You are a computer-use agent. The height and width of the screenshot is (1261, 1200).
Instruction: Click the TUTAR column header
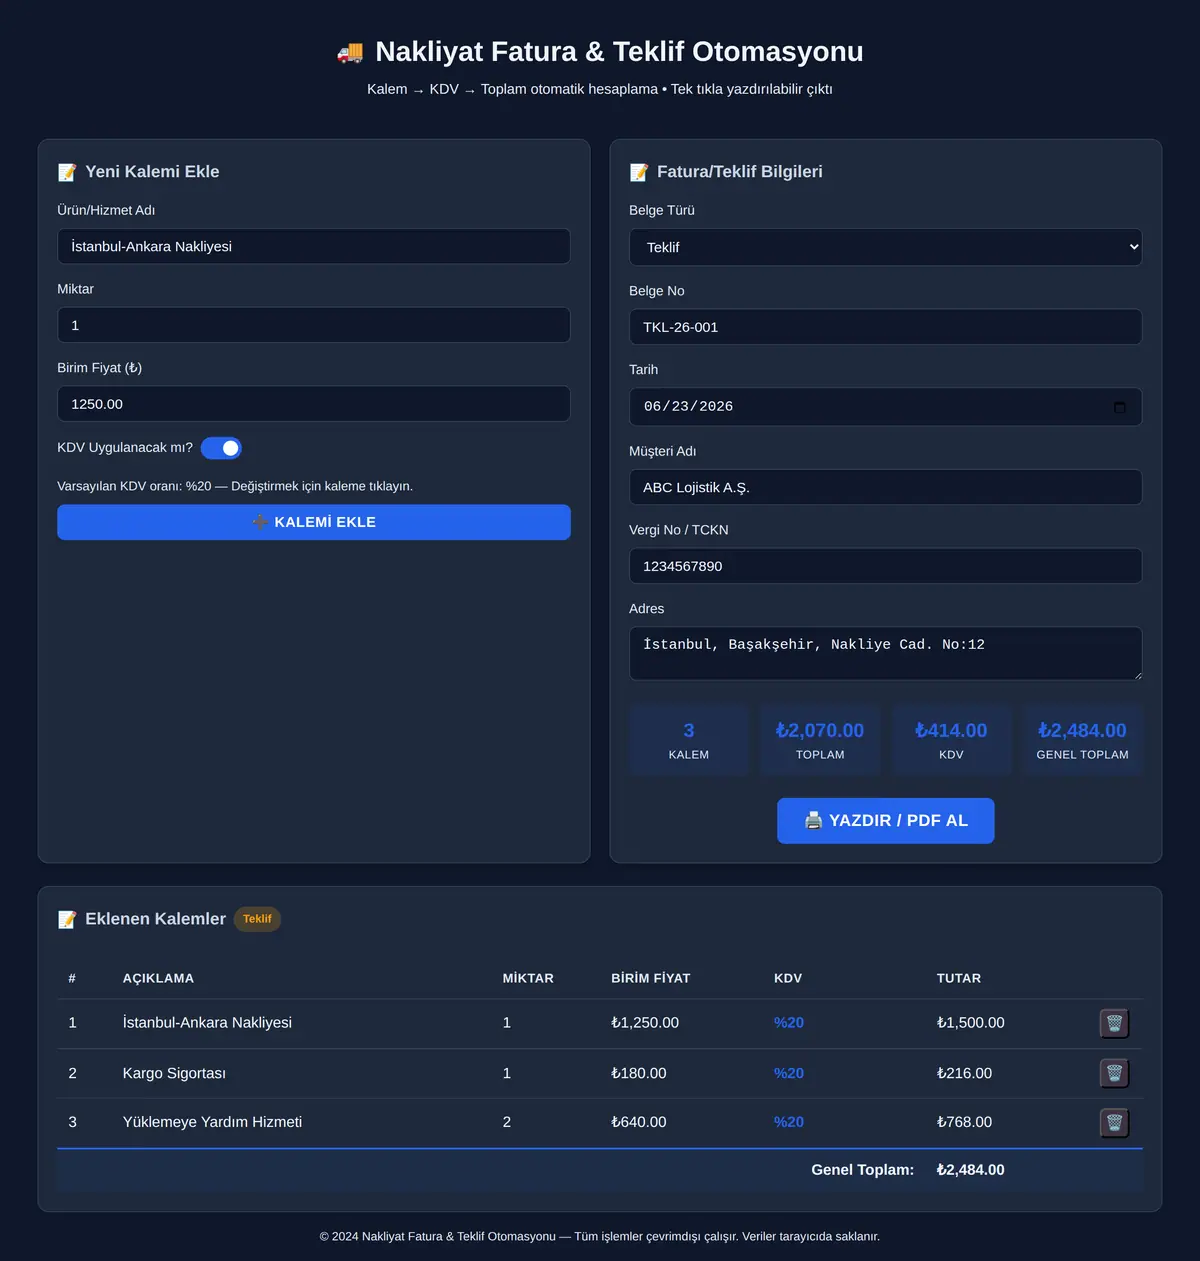[x=959, y=978]
